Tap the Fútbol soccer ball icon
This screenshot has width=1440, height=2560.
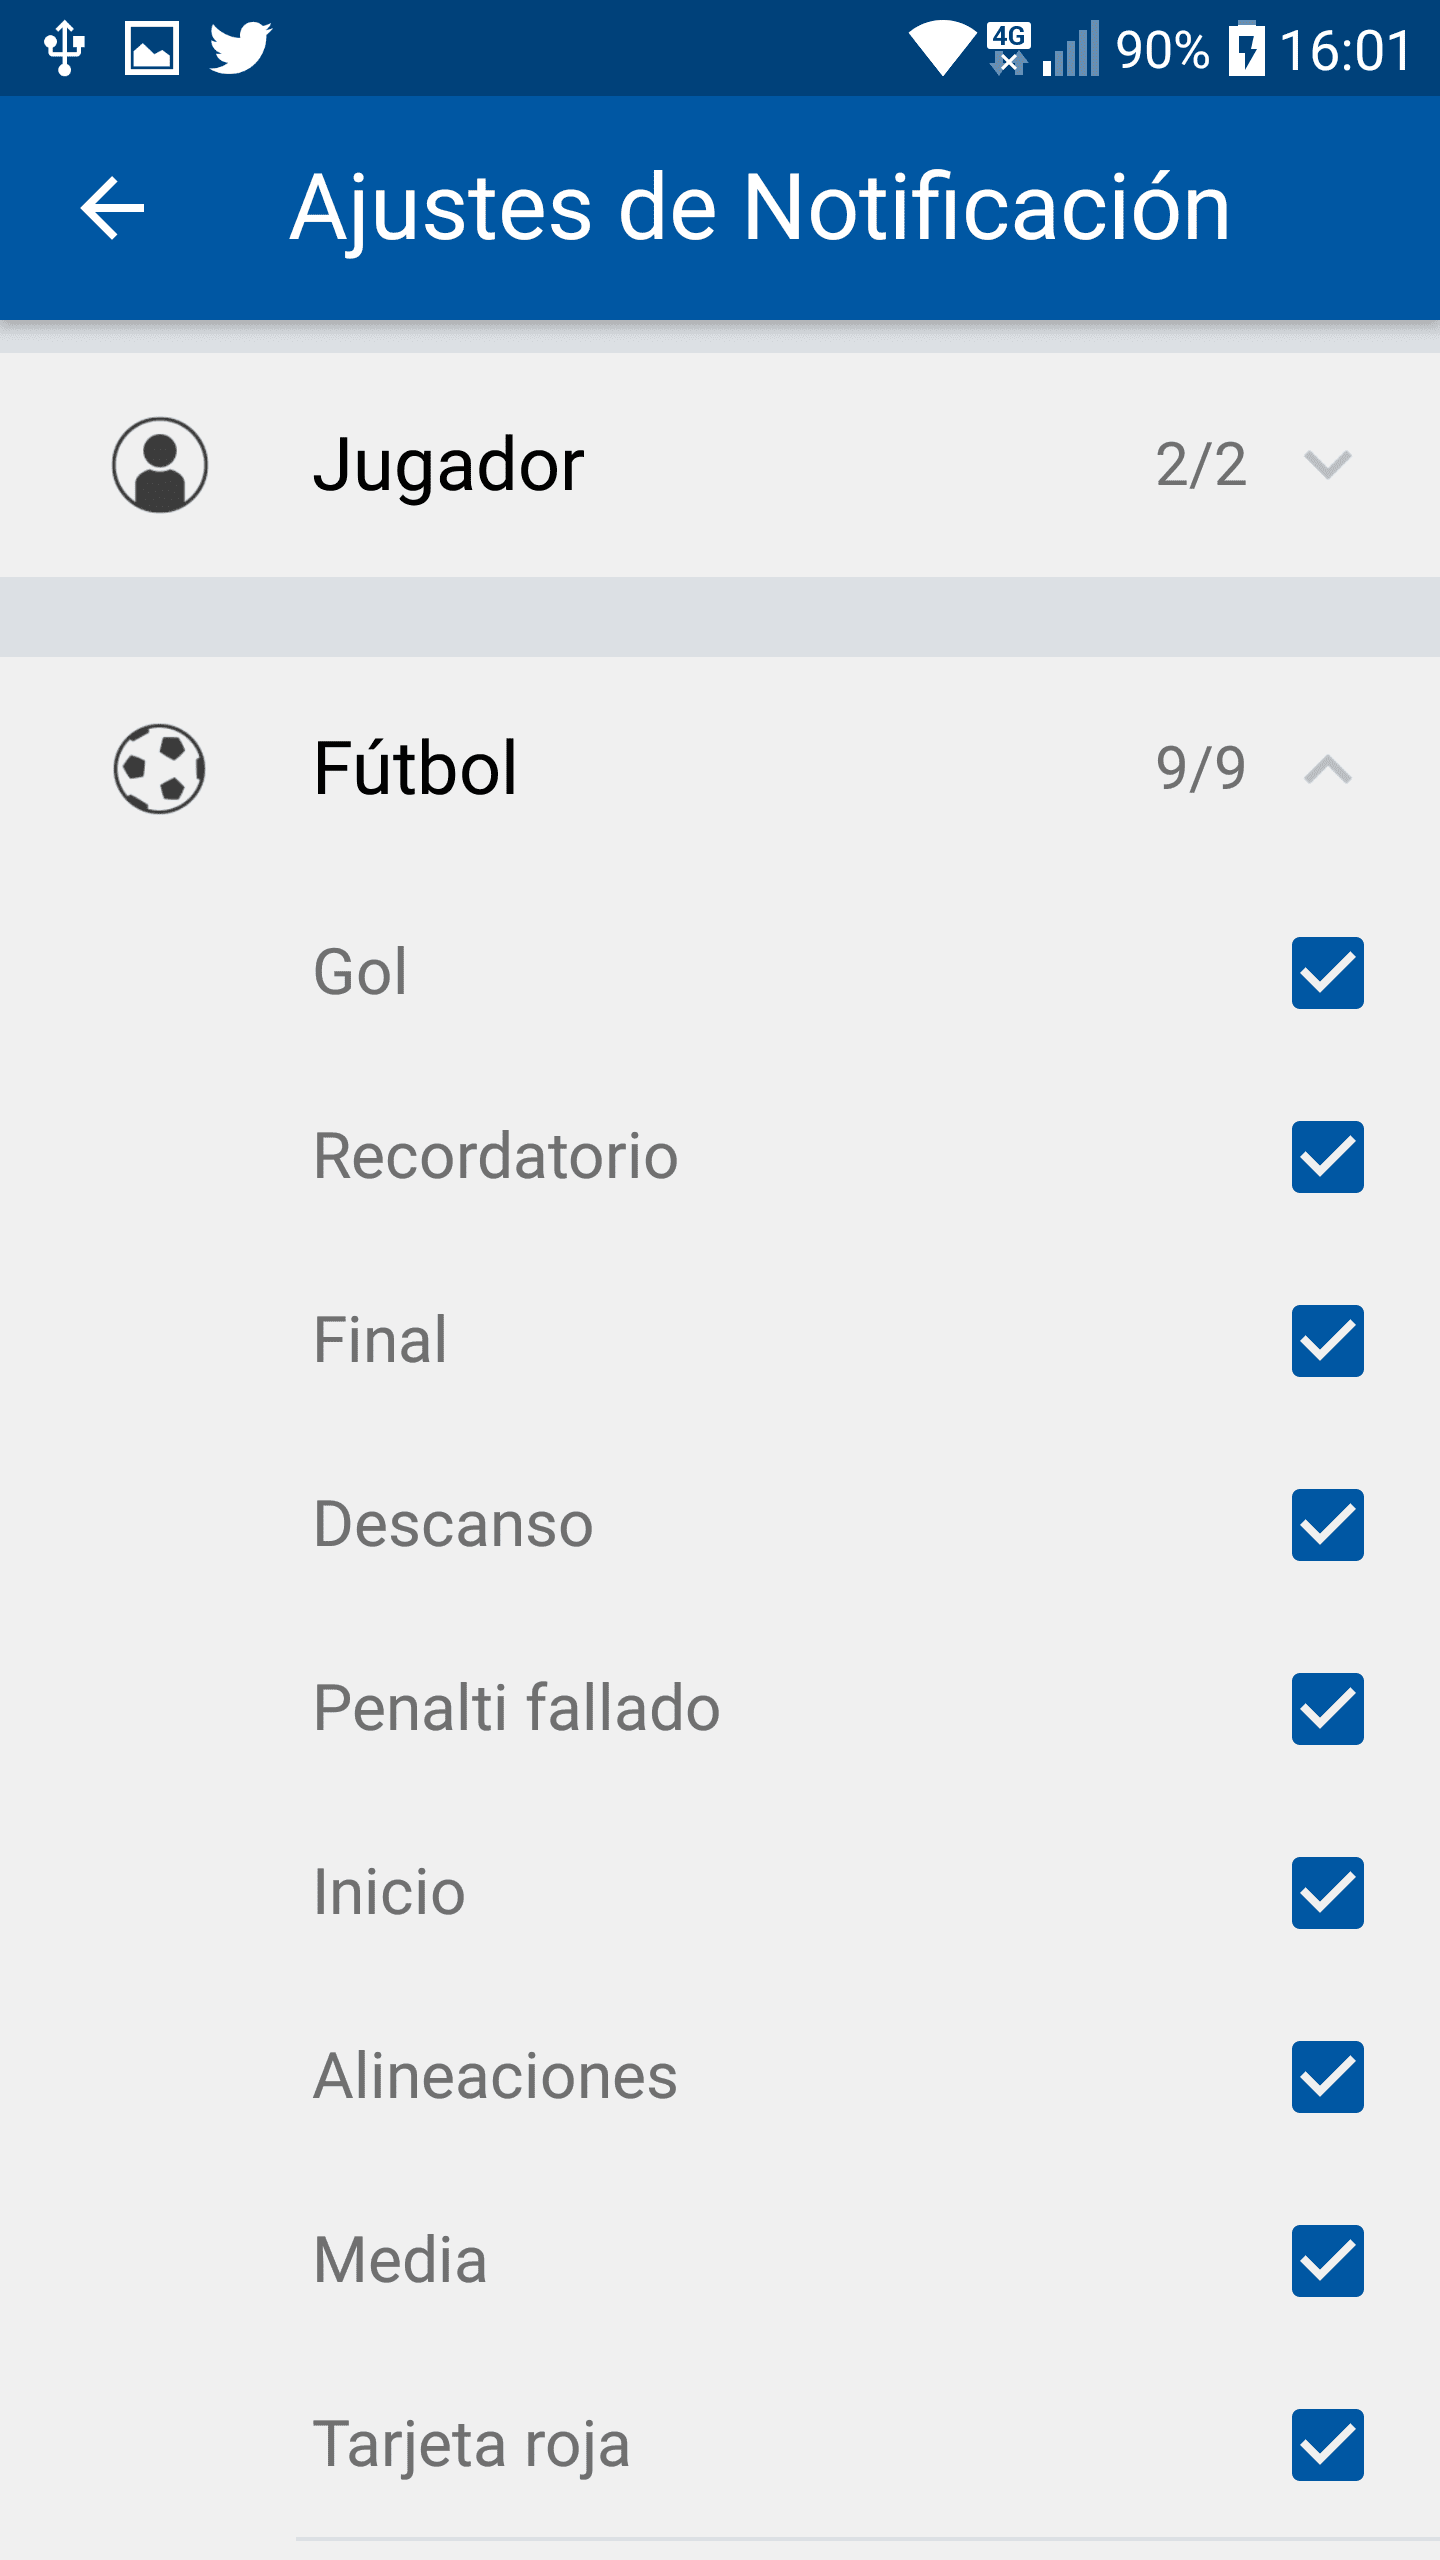(160, 768)
